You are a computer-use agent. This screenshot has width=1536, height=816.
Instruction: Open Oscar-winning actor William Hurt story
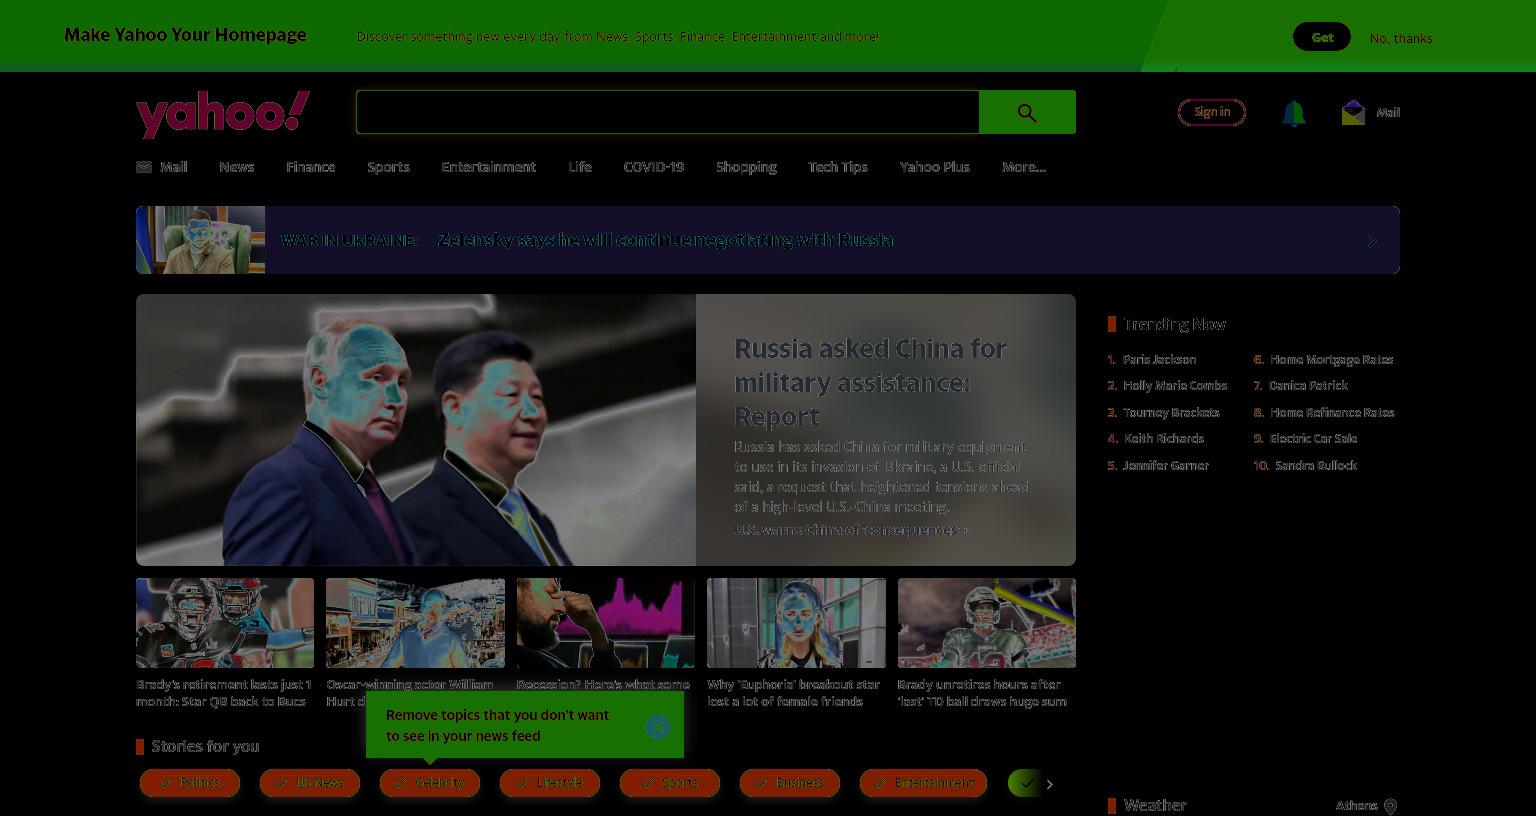pos(415,623)
